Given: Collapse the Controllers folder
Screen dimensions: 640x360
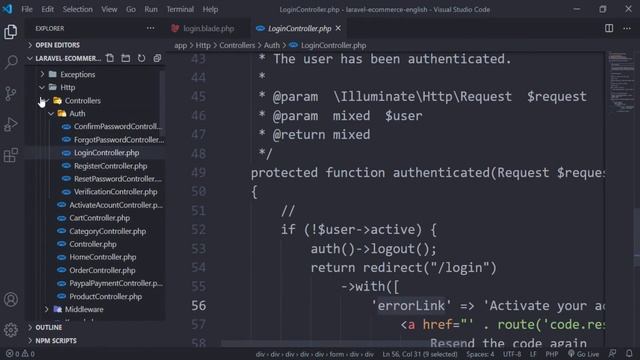Looking at the screenshot, I should pos(82,100).
